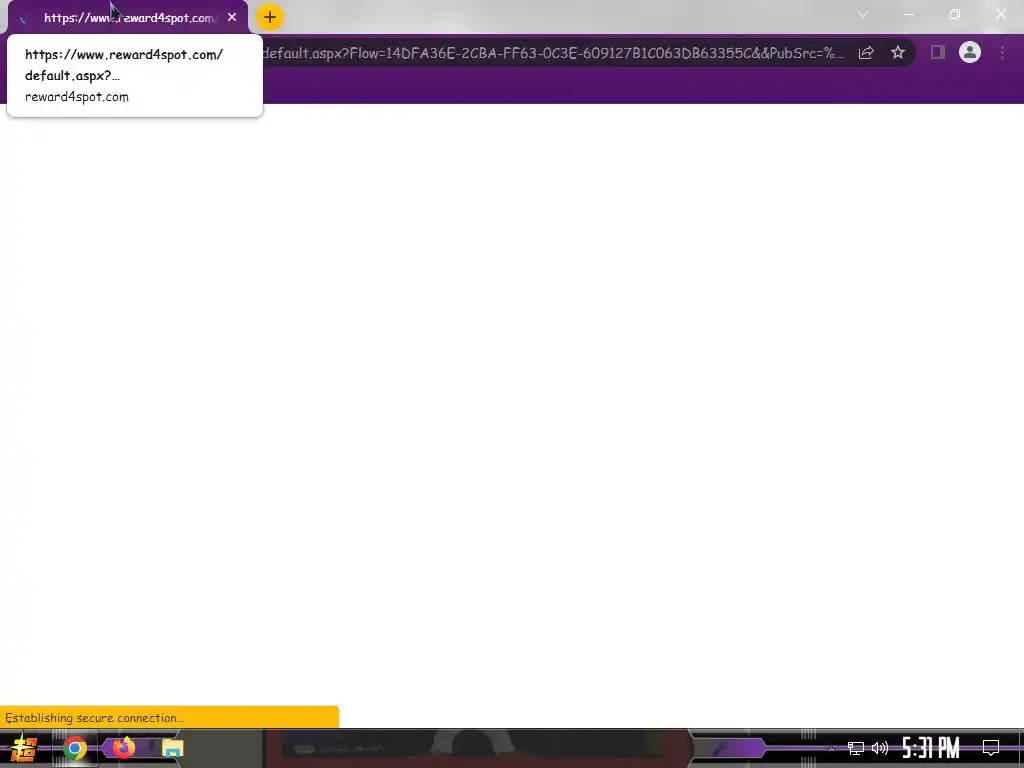Restore down the Chrome window

(955, 14)
